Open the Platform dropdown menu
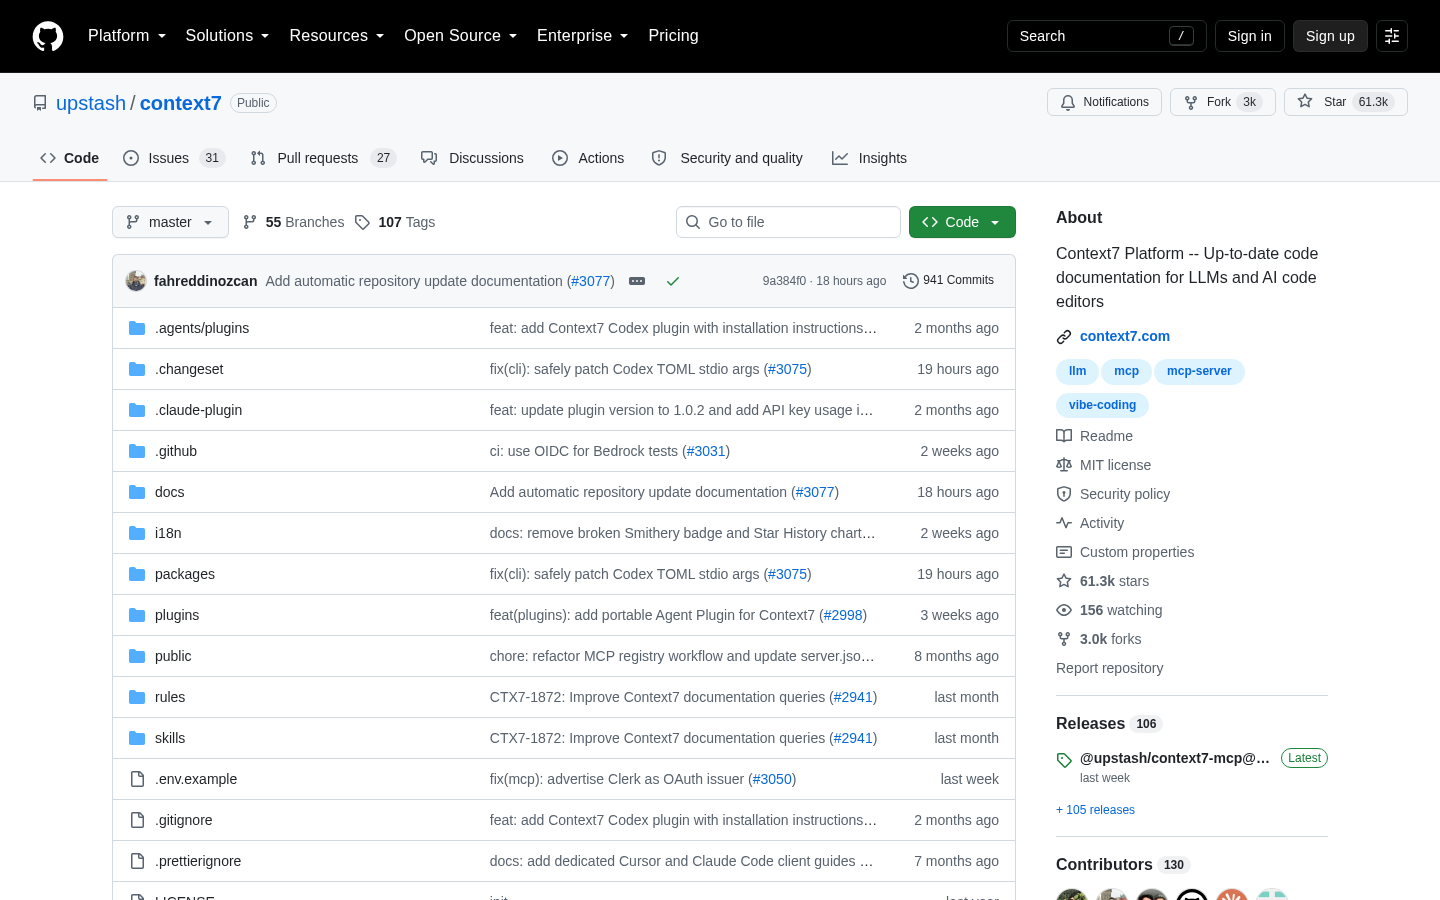Image resolution: width=1440 pixels, height=900 pixels. 127,36
